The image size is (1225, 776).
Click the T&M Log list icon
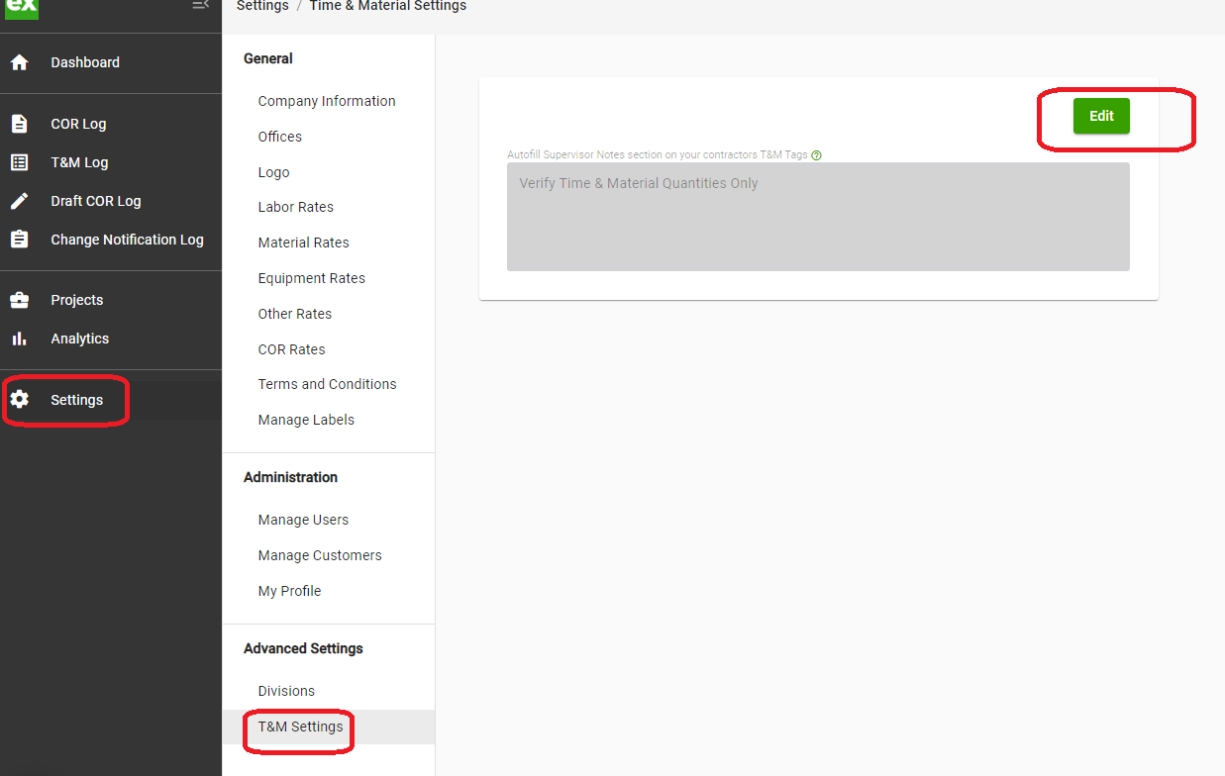click(x=19, y=162)
